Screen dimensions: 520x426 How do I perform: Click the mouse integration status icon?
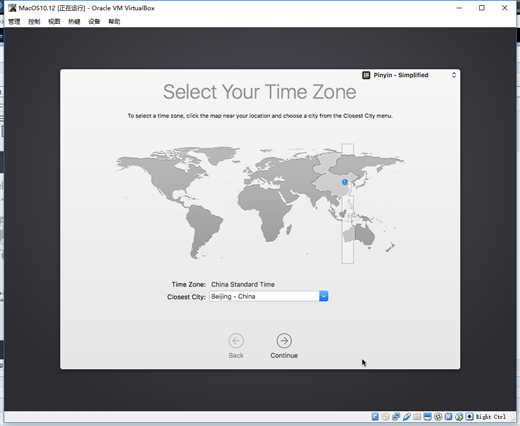click(x=459, y=416)
